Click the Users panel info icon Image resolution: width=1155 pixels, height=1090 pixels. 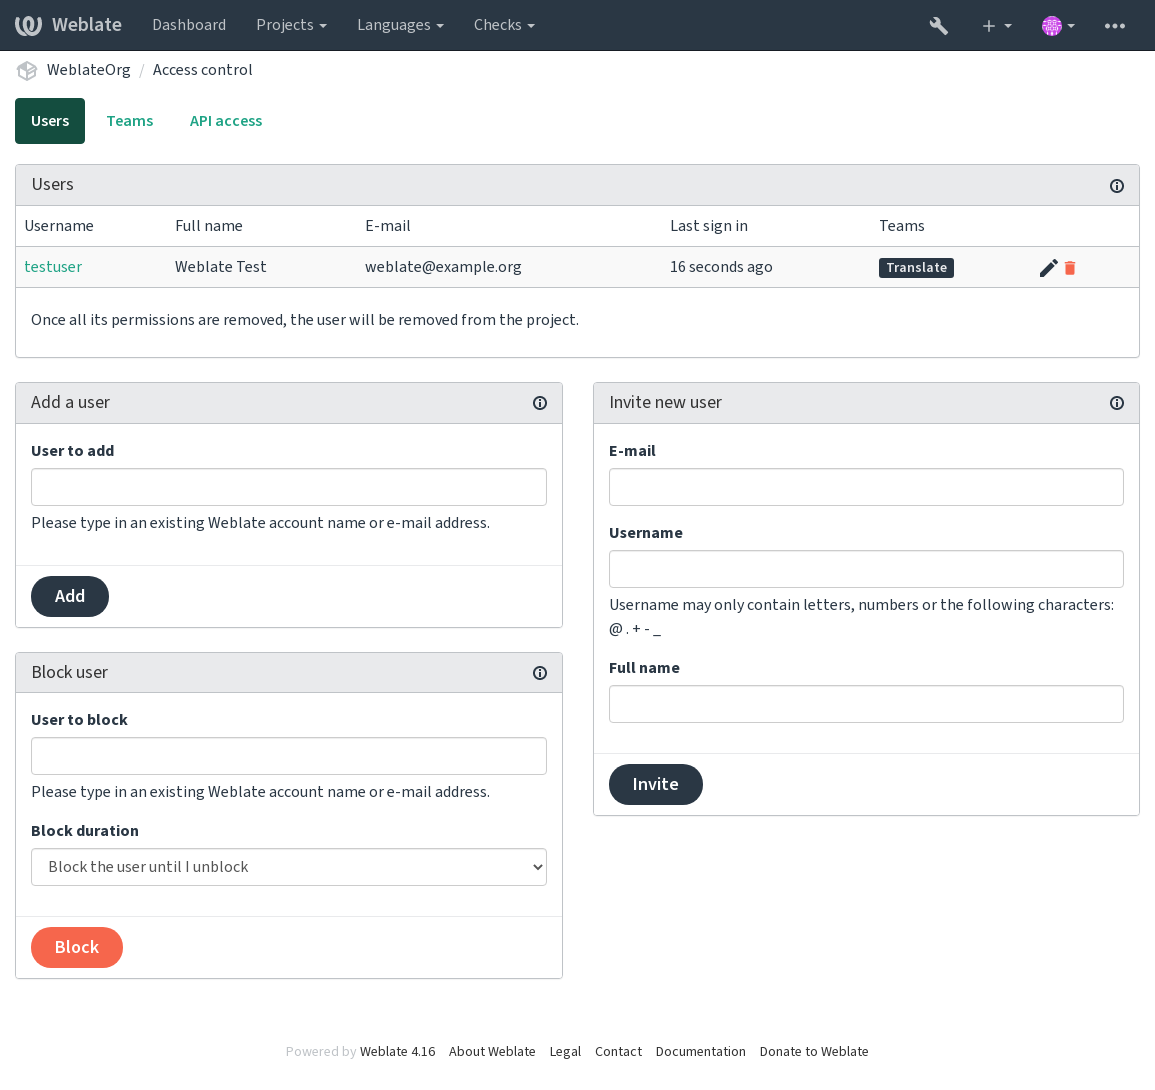(1117, 186)
